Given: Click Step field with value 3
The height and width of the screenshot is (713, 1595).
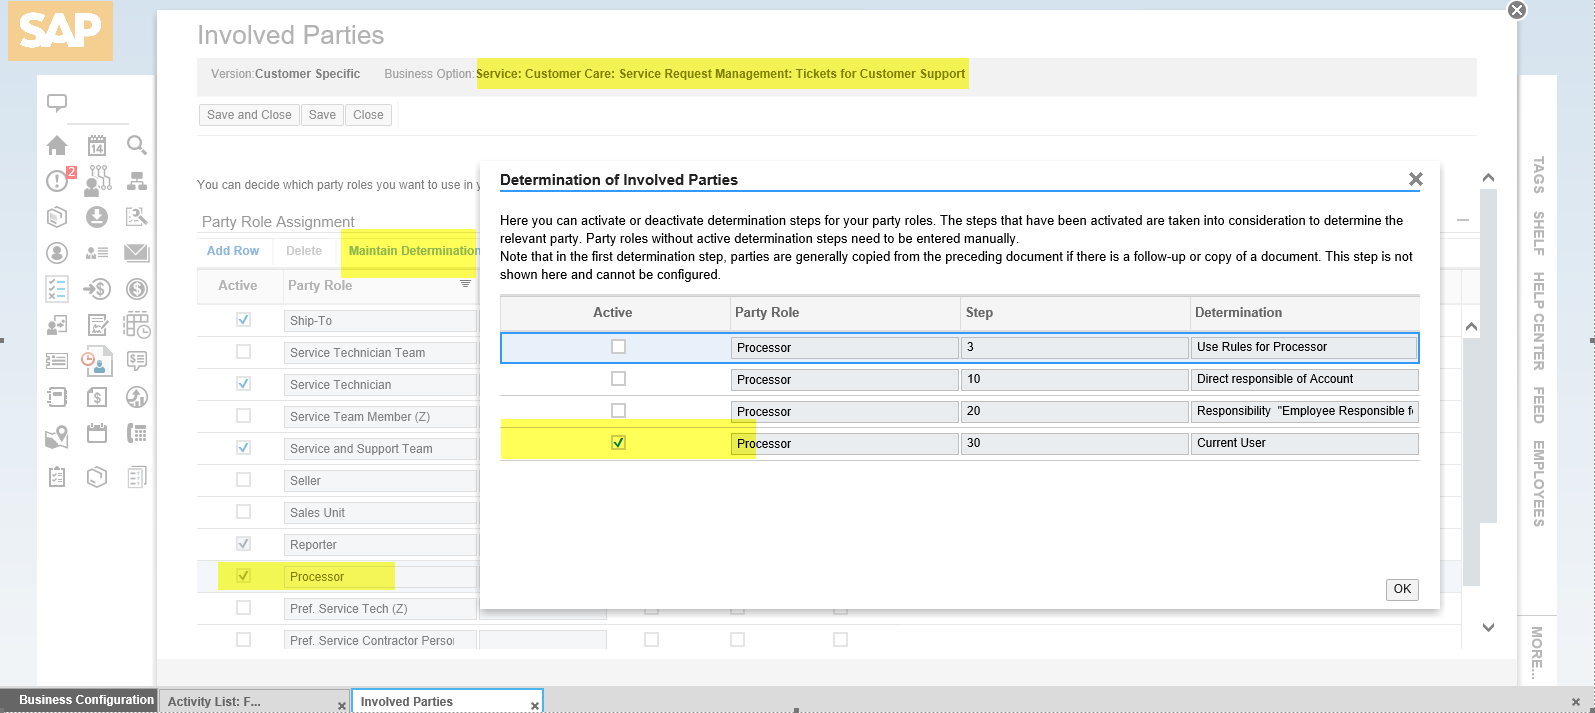Looking at the screenshot, I should pos(1074,347).
